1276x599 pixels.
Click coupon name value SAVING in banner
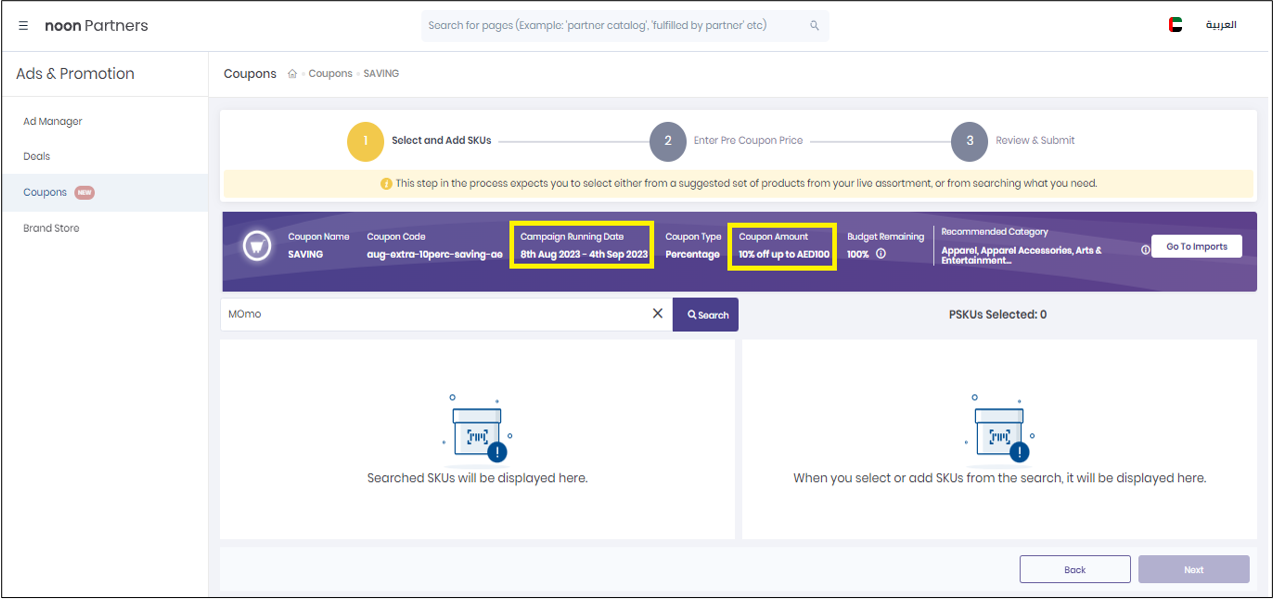tap(305, 254)
